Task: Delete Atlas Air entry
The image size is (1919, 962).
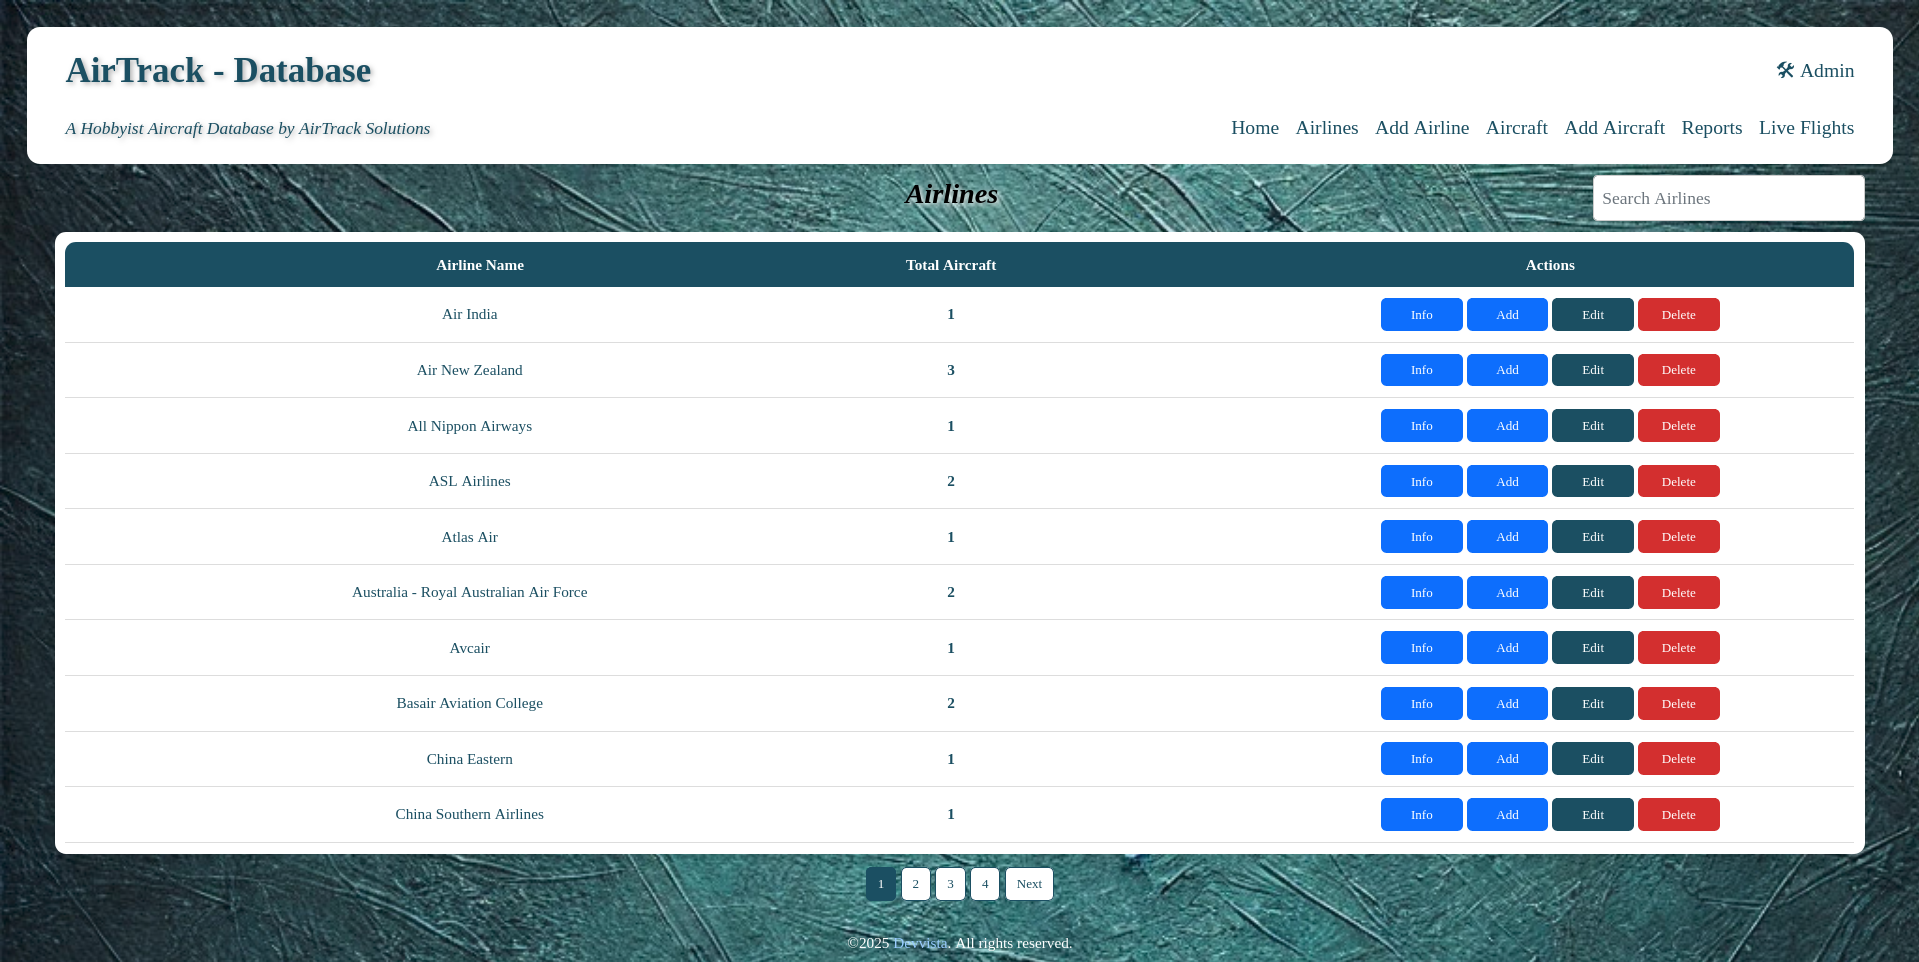Action: click(x=1679, y=536)
